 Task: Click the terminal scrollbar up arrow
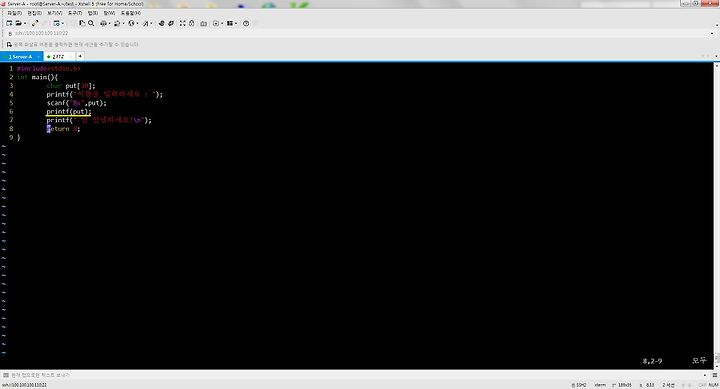716,66
